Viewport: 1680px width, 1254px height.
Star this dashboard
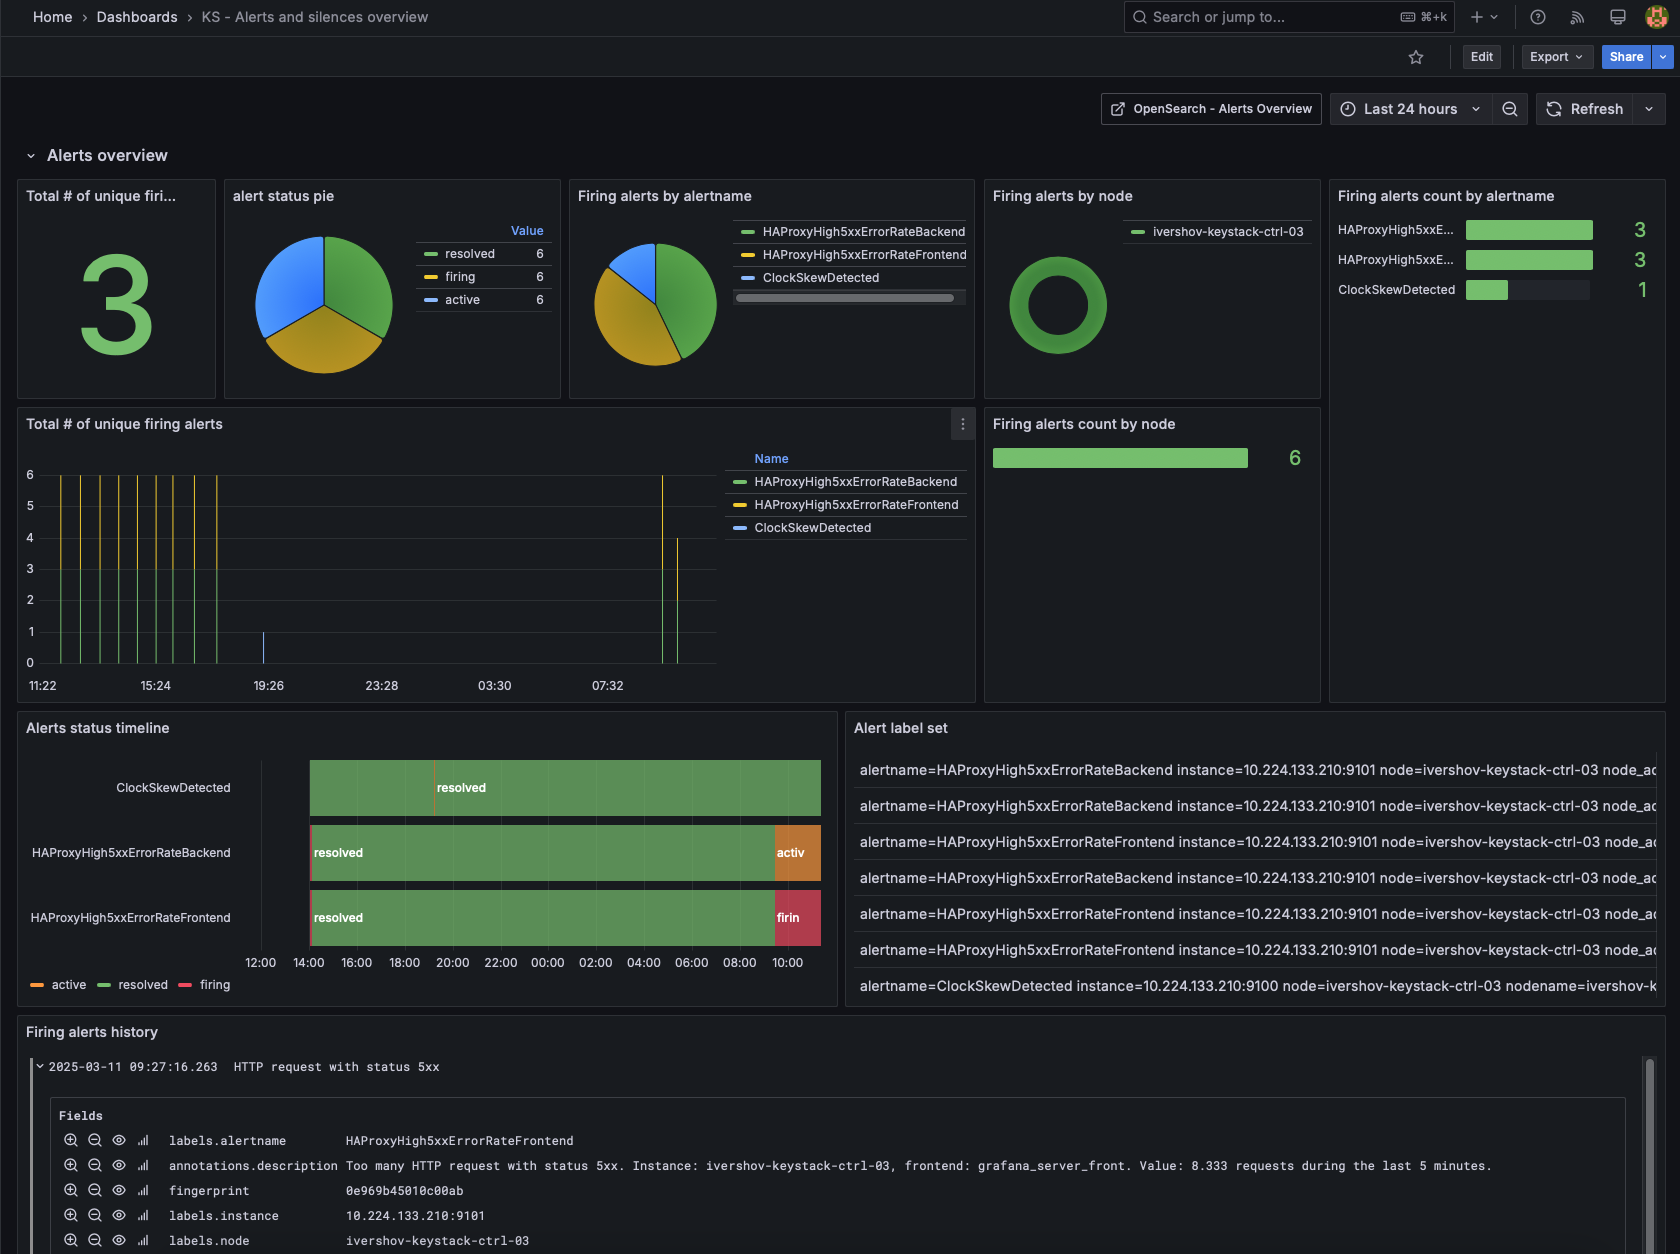1416,57
